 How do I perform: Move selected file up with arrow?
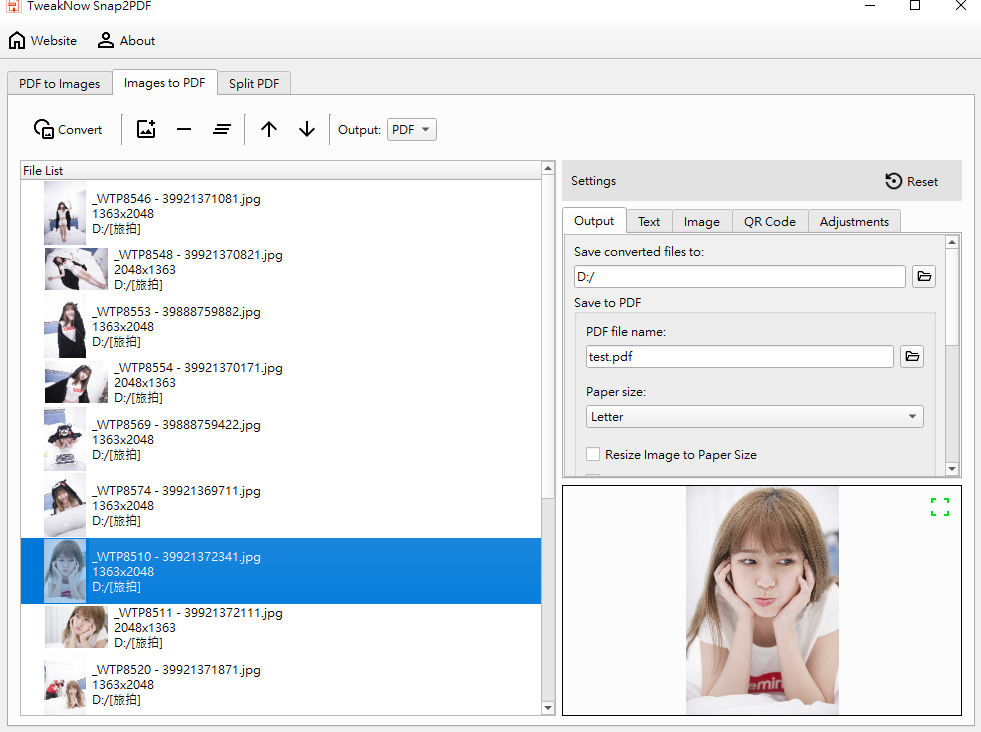[269, 130]
